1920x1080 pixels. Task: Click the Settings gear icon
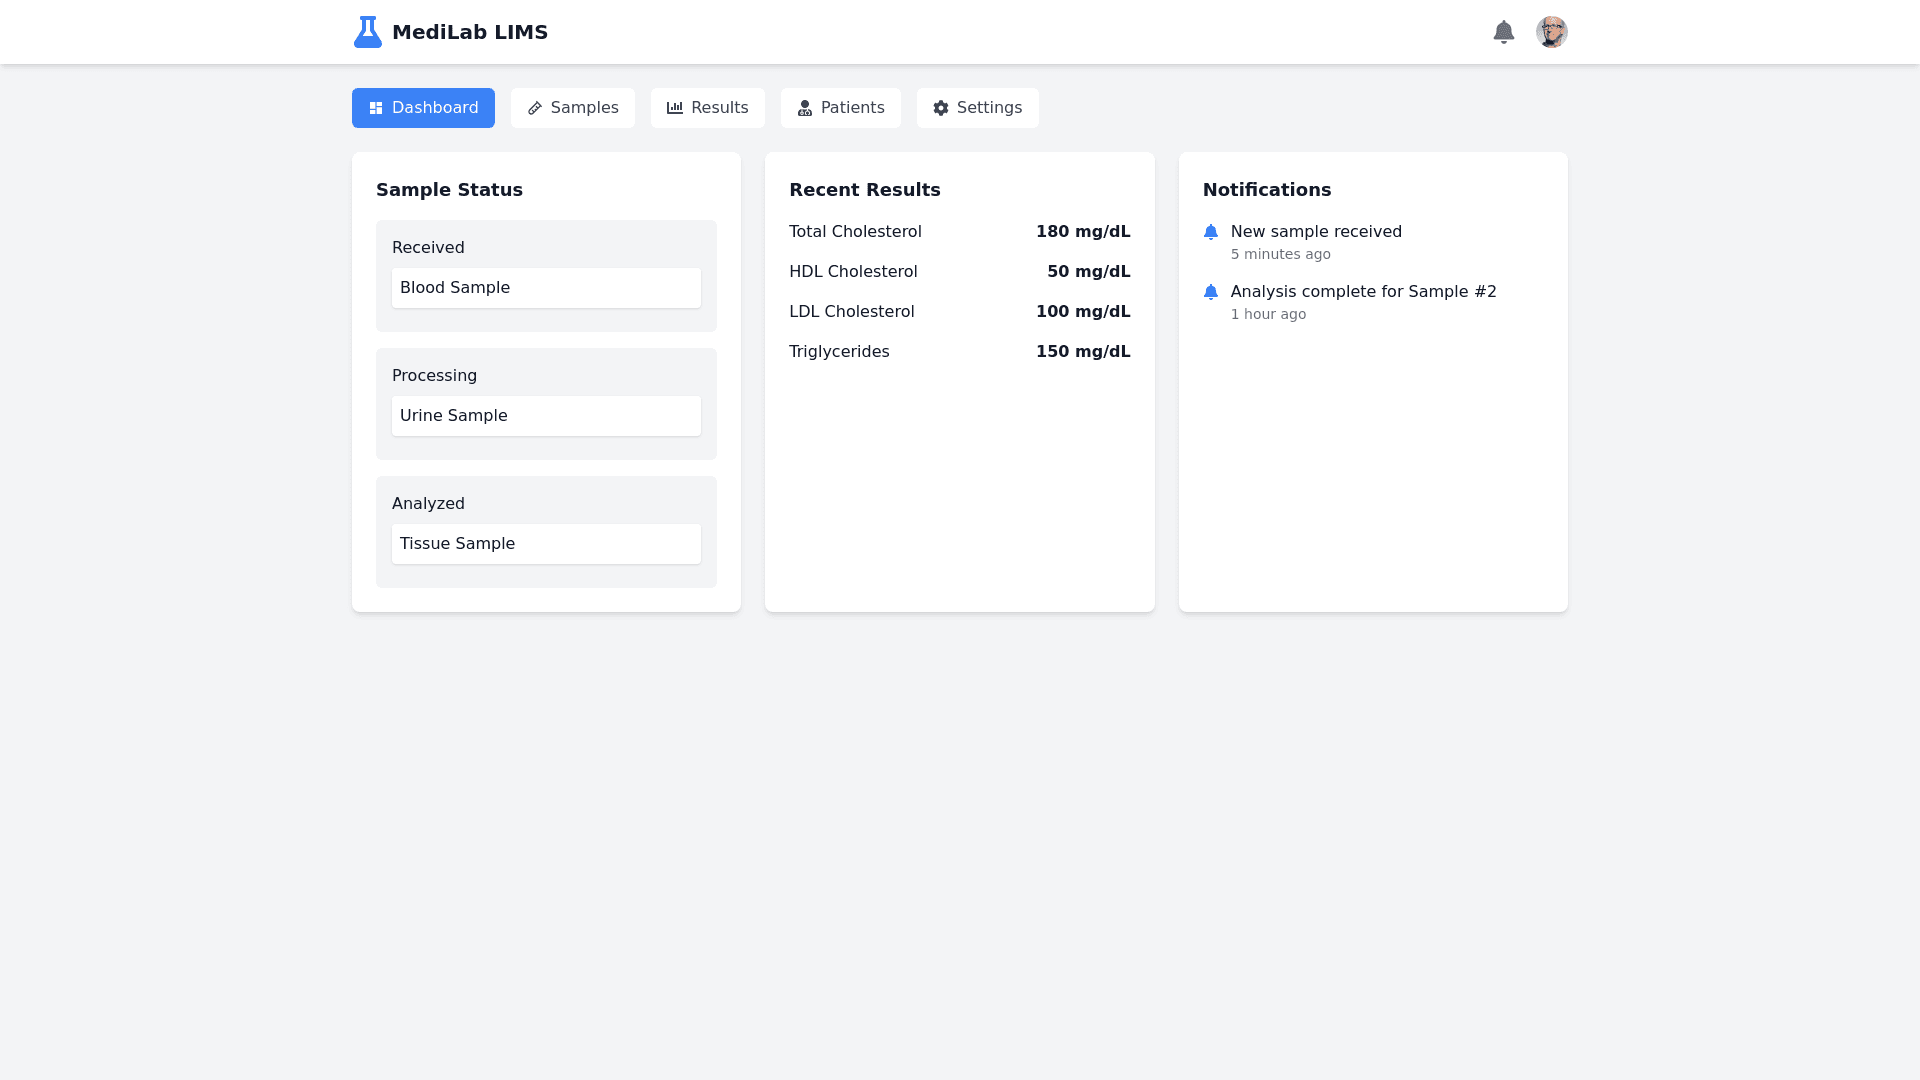pos(941,108)
